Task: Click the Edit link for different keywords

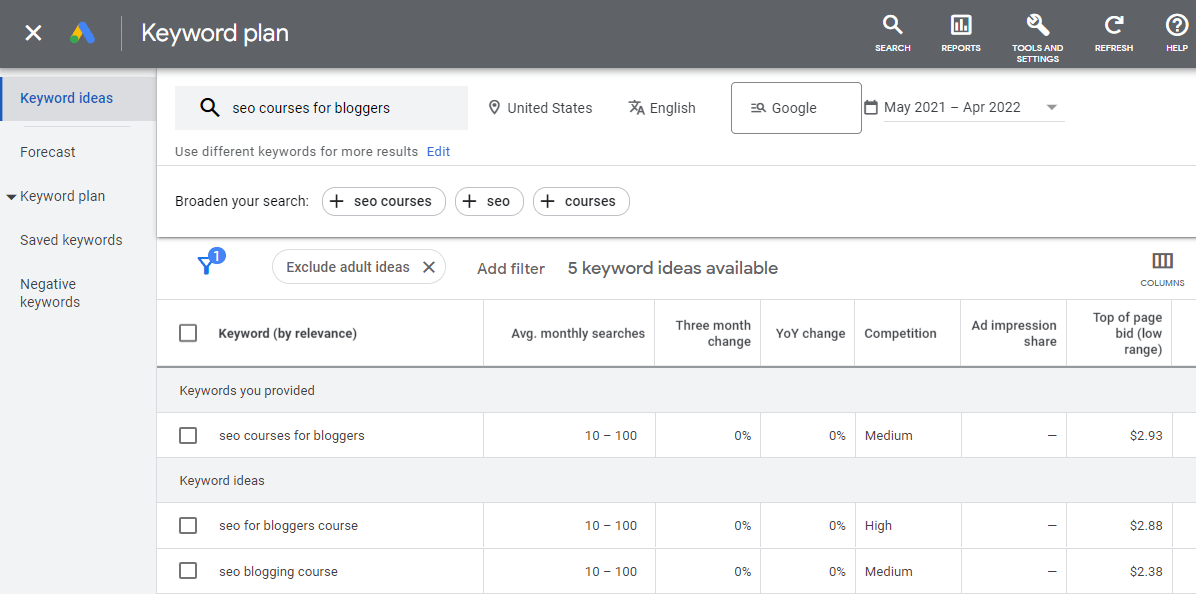Action: click(438, 151)
